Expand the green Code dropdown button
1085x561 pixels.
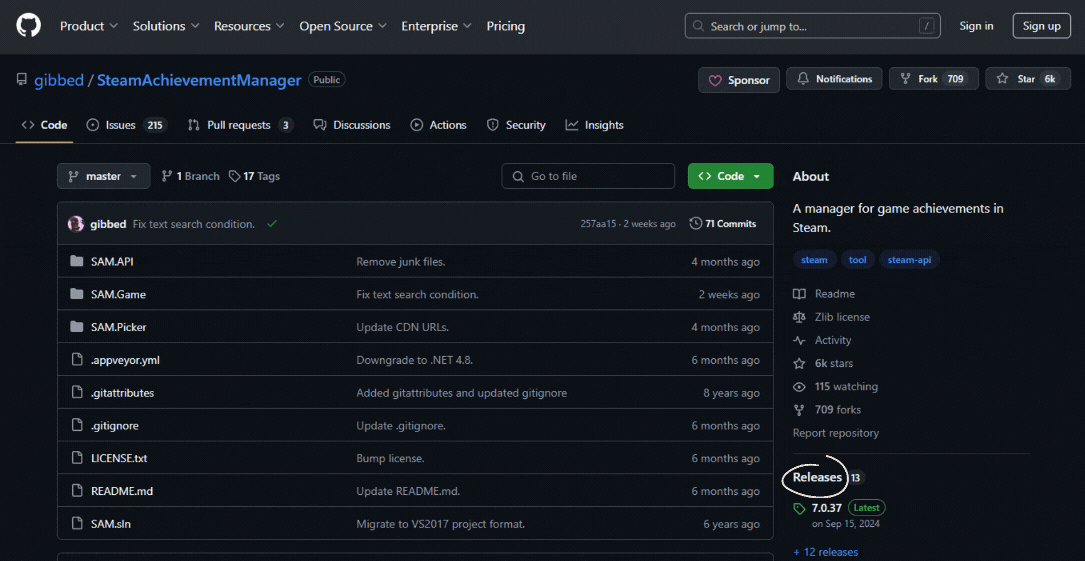pos(730,176)
